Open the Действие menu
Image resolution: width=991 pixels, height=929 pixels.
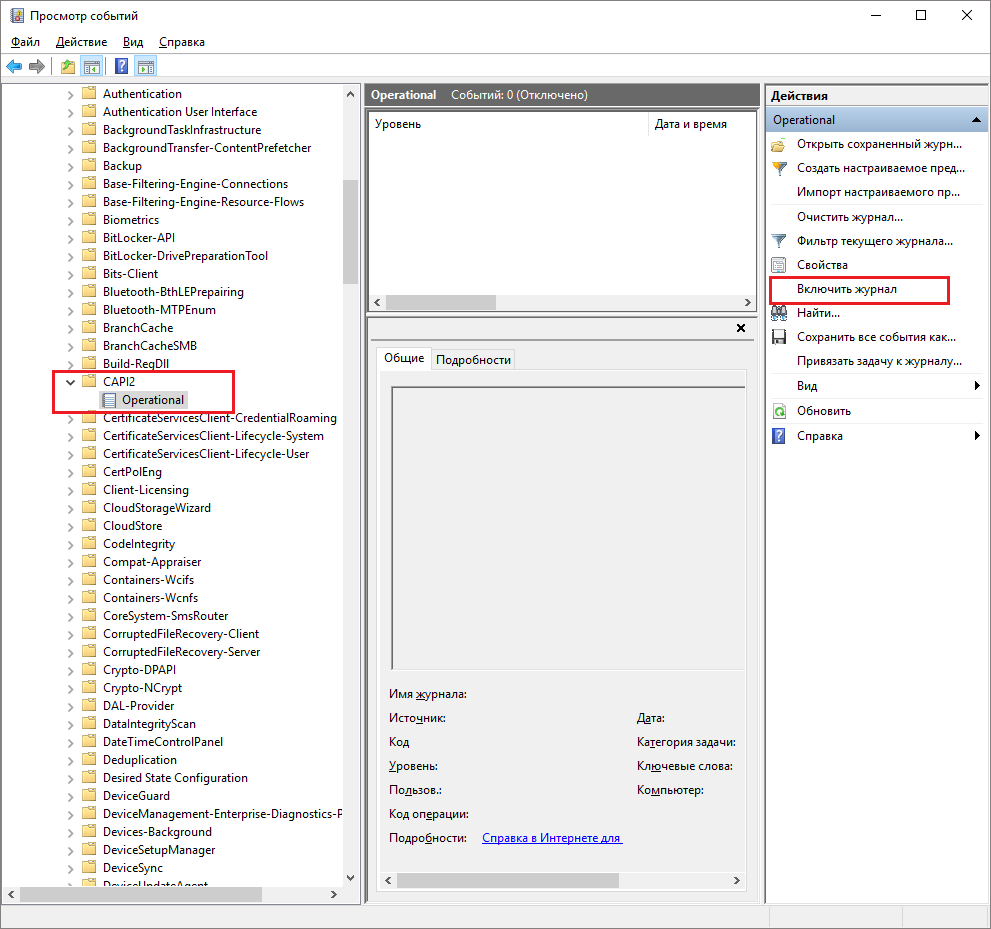pos(81,42)
